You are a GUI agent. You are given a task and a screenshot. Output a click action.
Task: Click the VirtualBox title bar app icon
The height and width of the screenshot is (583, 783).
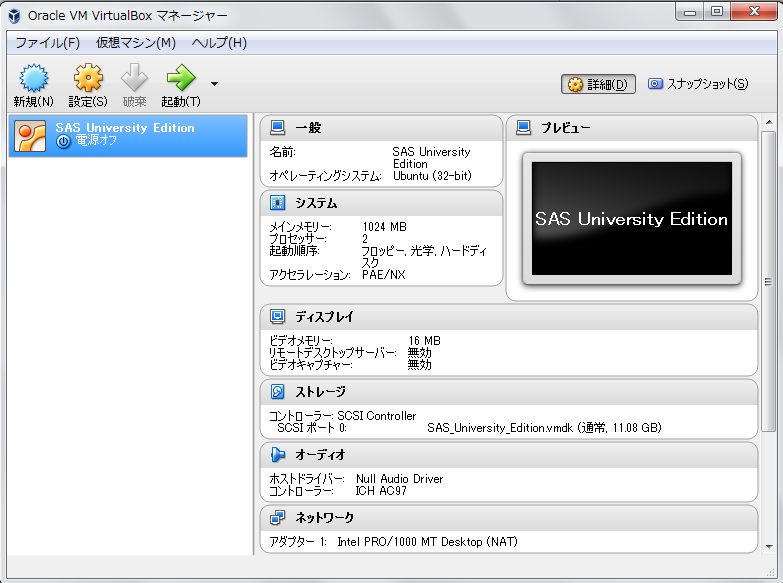pyautogui.click(x=14, y=16)
